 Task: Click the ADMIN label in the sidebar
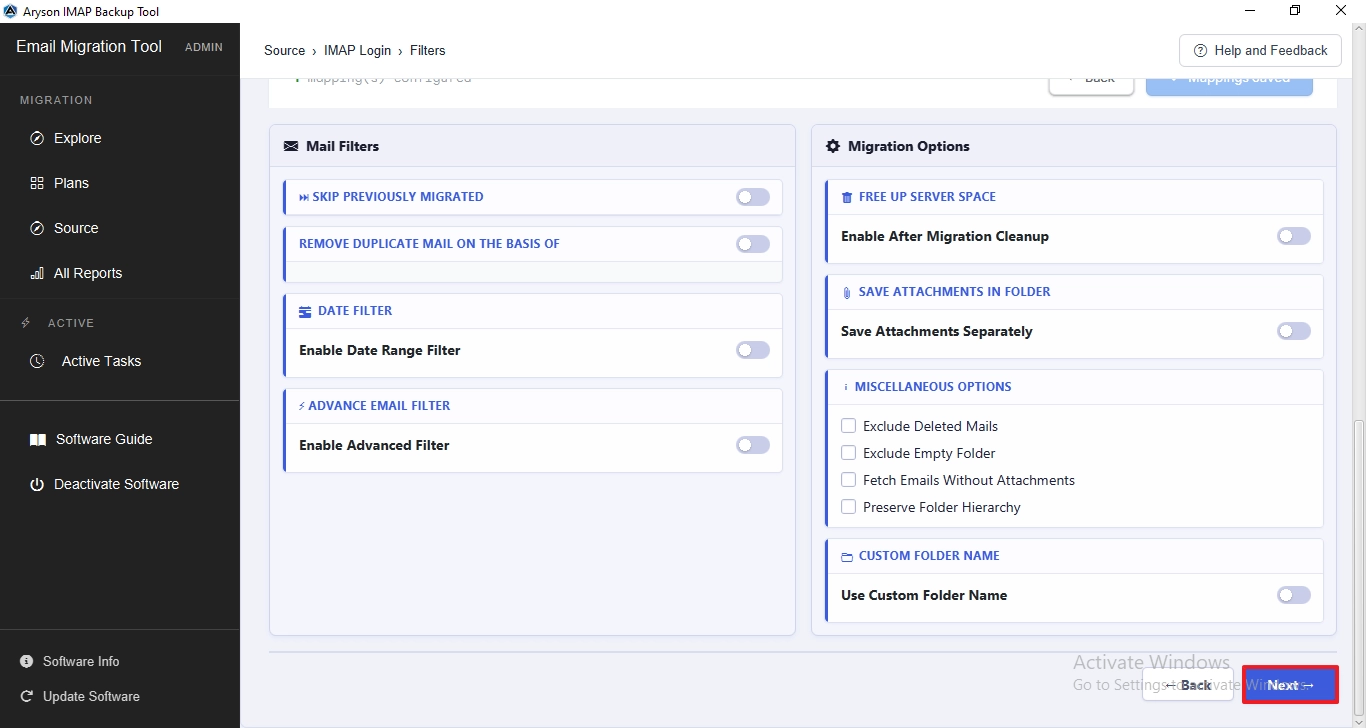tap(204, 47)
